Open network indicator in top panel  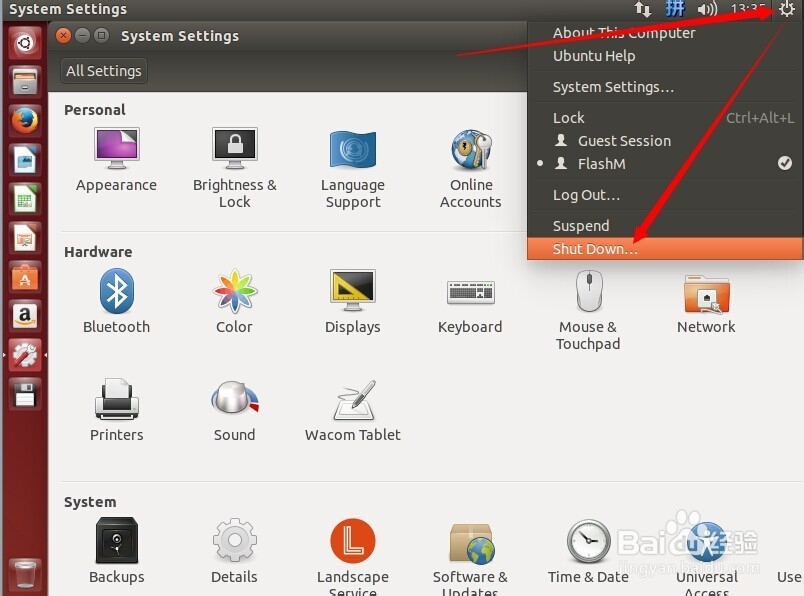point(642,9)
